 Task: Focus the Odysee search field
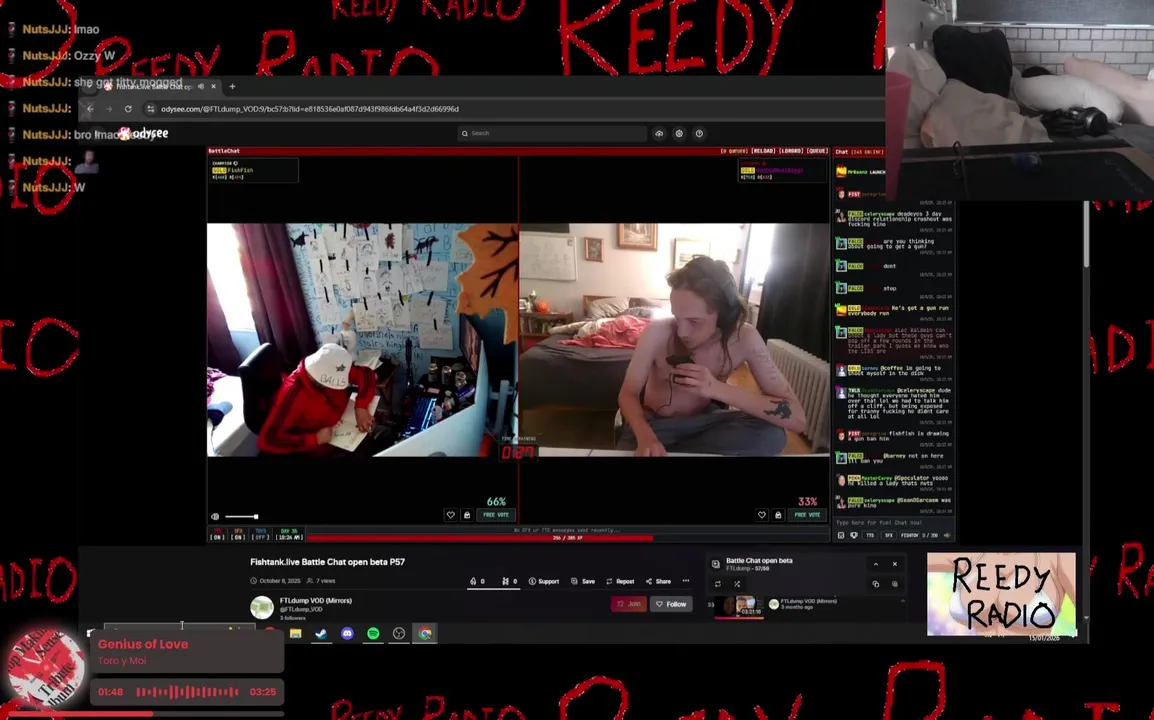[x=552, y=133]
